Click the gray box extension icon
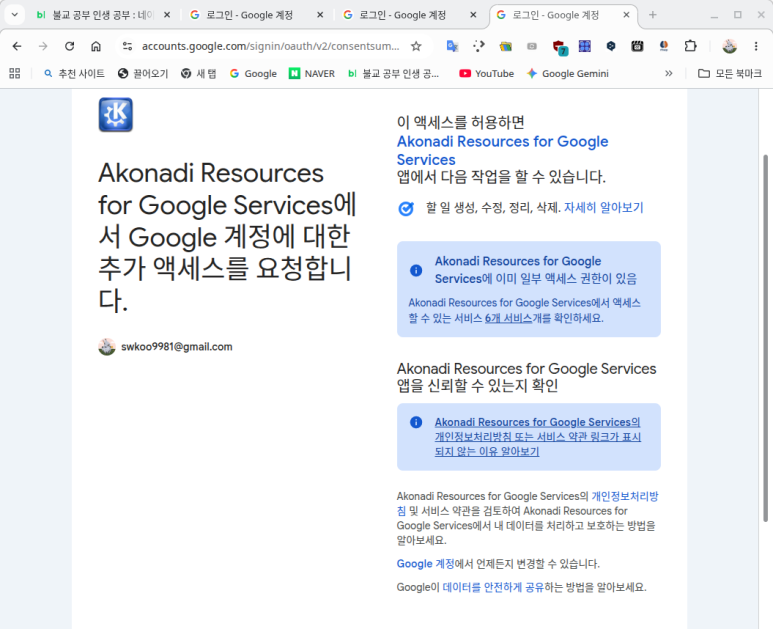 click(x=532, y=46)
